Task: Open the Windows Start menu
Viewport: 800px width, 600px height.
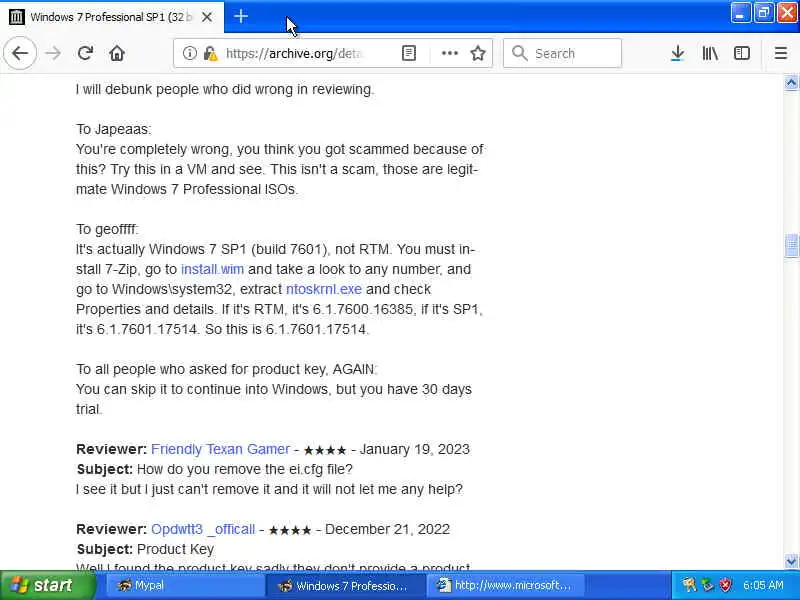Action: pyautogui.click(x=47, y=585)
